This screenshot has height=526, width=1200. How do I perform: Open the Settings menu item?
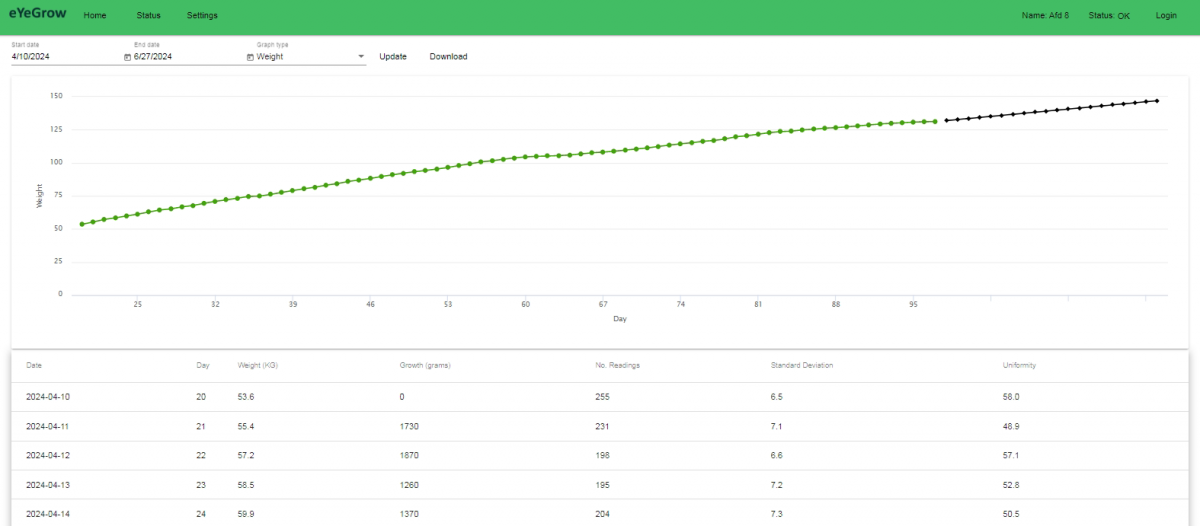point(202,16)
